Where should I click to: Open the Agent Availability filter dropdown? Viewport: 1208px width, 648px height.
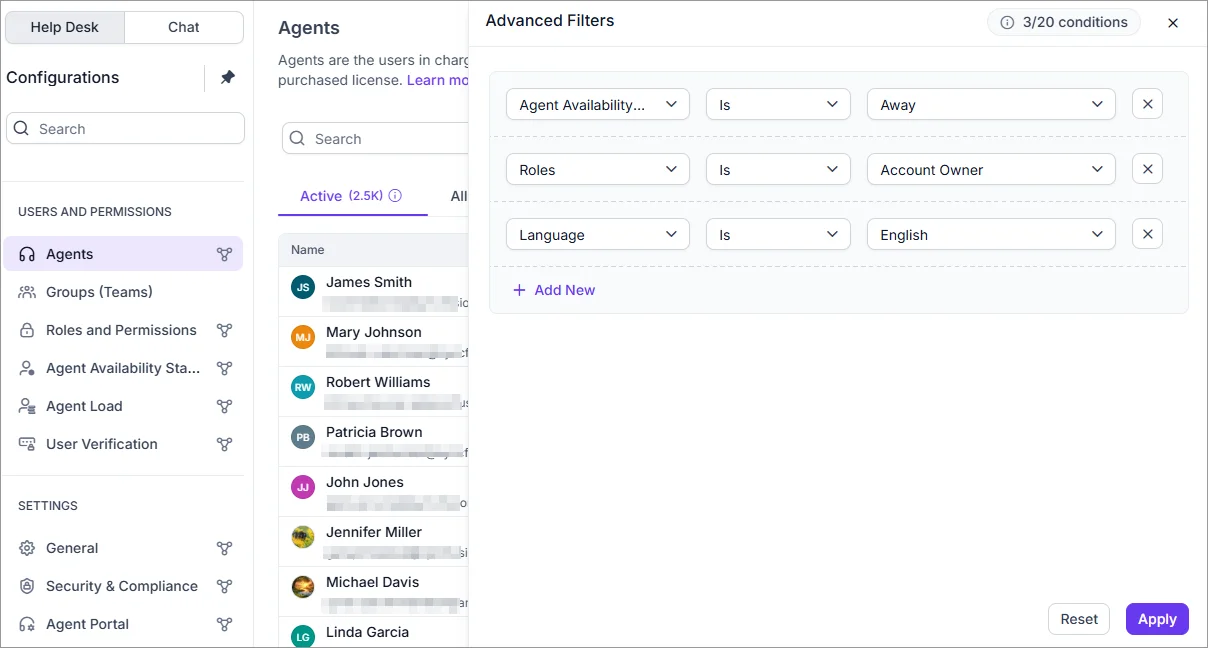pos(597,103)
